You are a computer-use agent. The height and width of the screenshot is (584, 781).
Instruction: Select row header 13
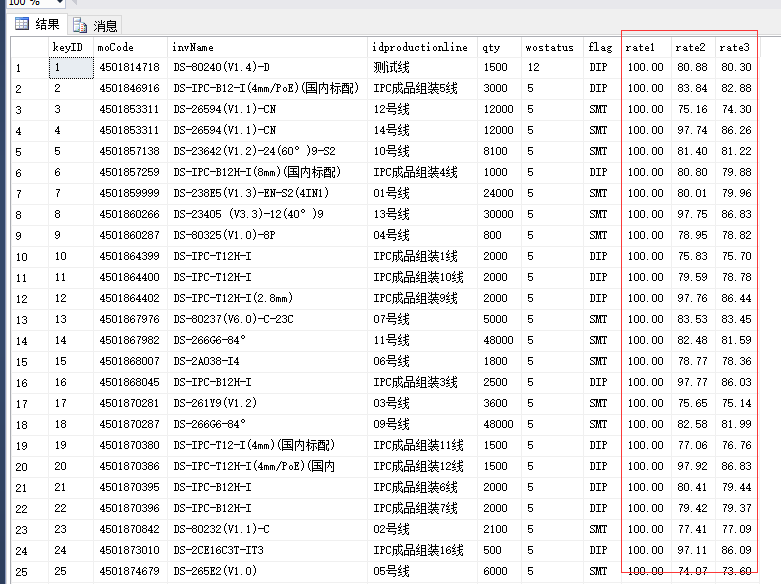[x=30, y=319]
